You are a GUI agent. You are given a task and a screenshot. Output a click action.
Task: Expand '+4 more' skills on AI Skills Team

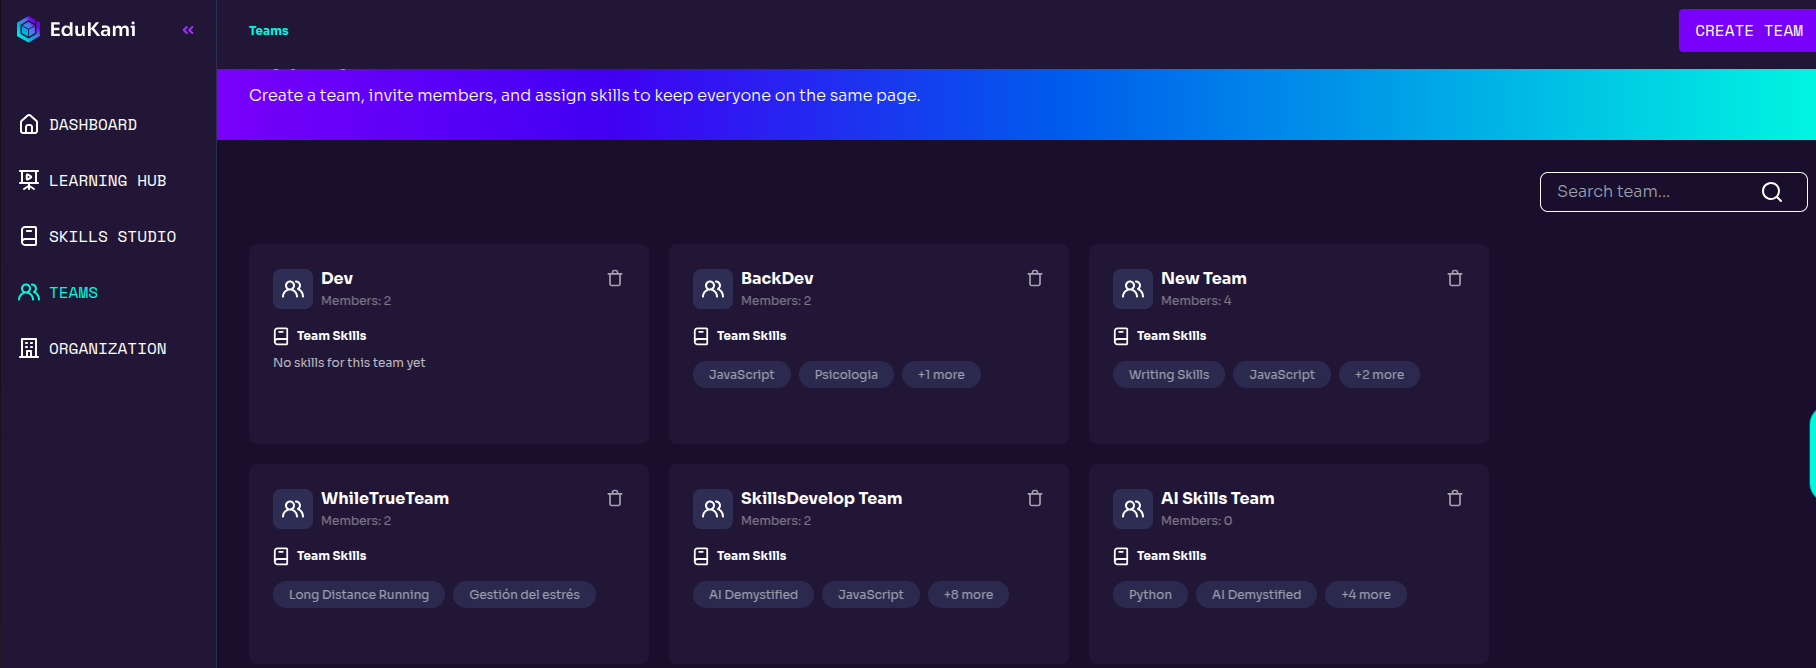(1365, 595)
